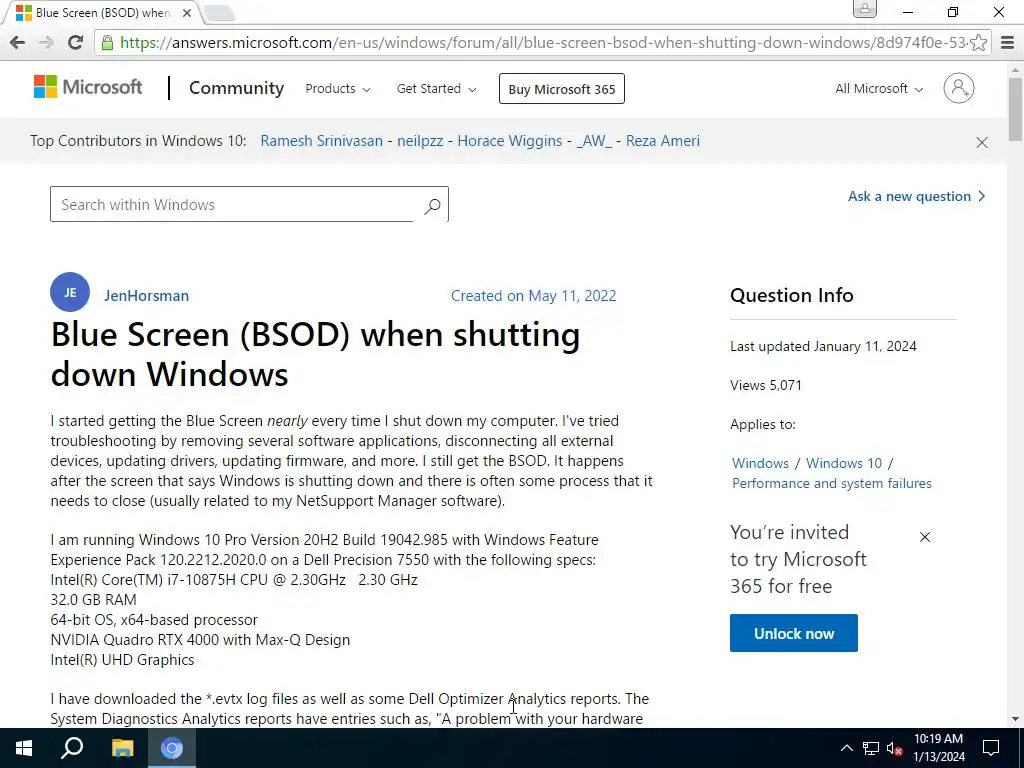Open the browser profile icon in title bar
This screenshot has height=768, width=1024.
coord(865,10)
